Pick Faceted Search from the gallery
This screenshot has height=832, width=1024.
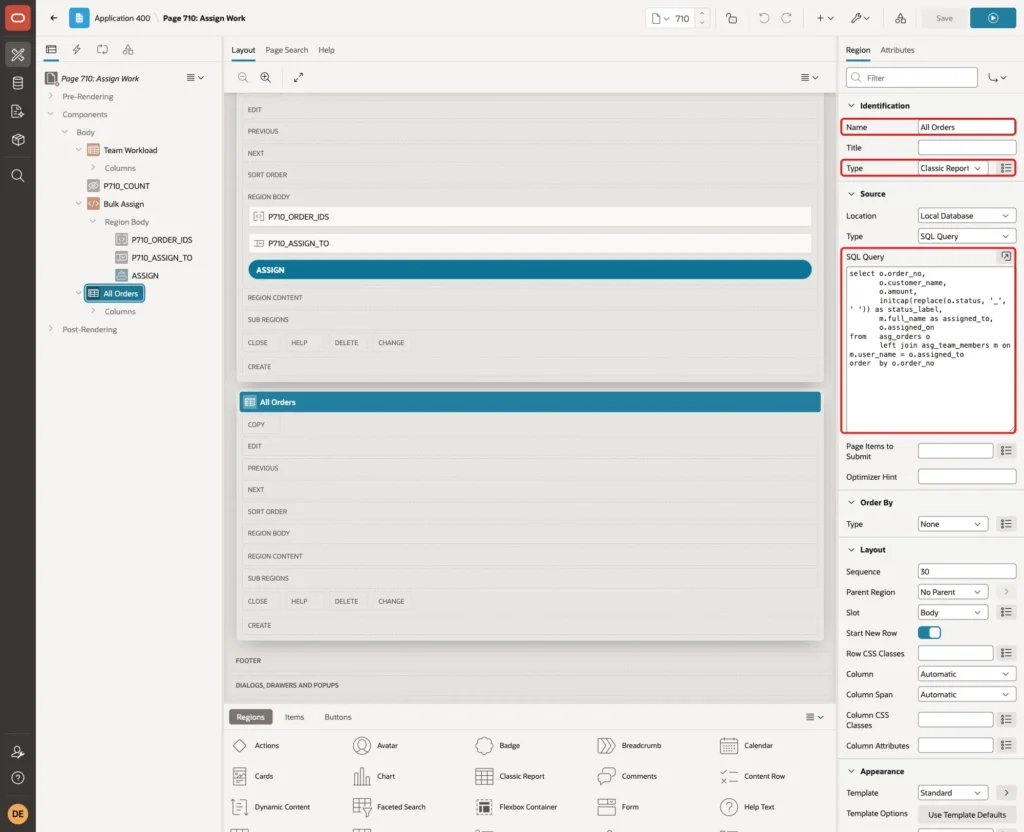pyautogui.click(x=389, y=807)
